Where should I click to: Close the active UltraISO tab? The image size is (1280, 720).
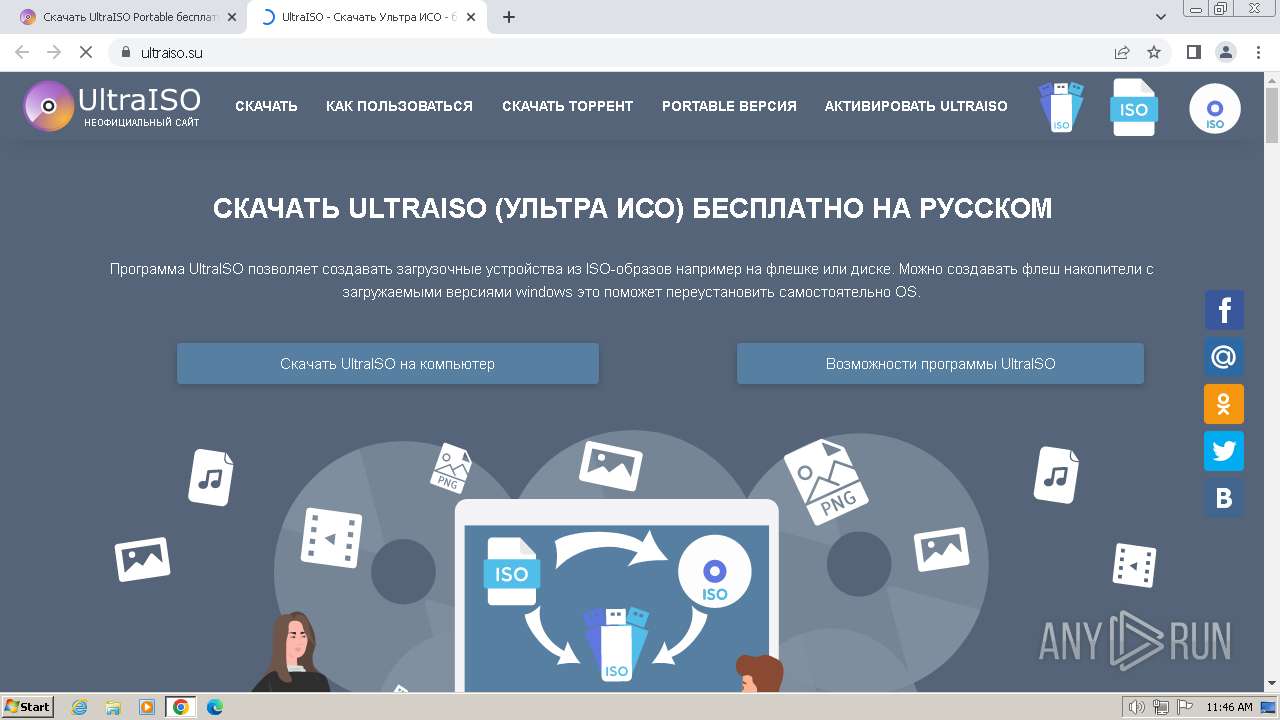(x=471, y=17)
